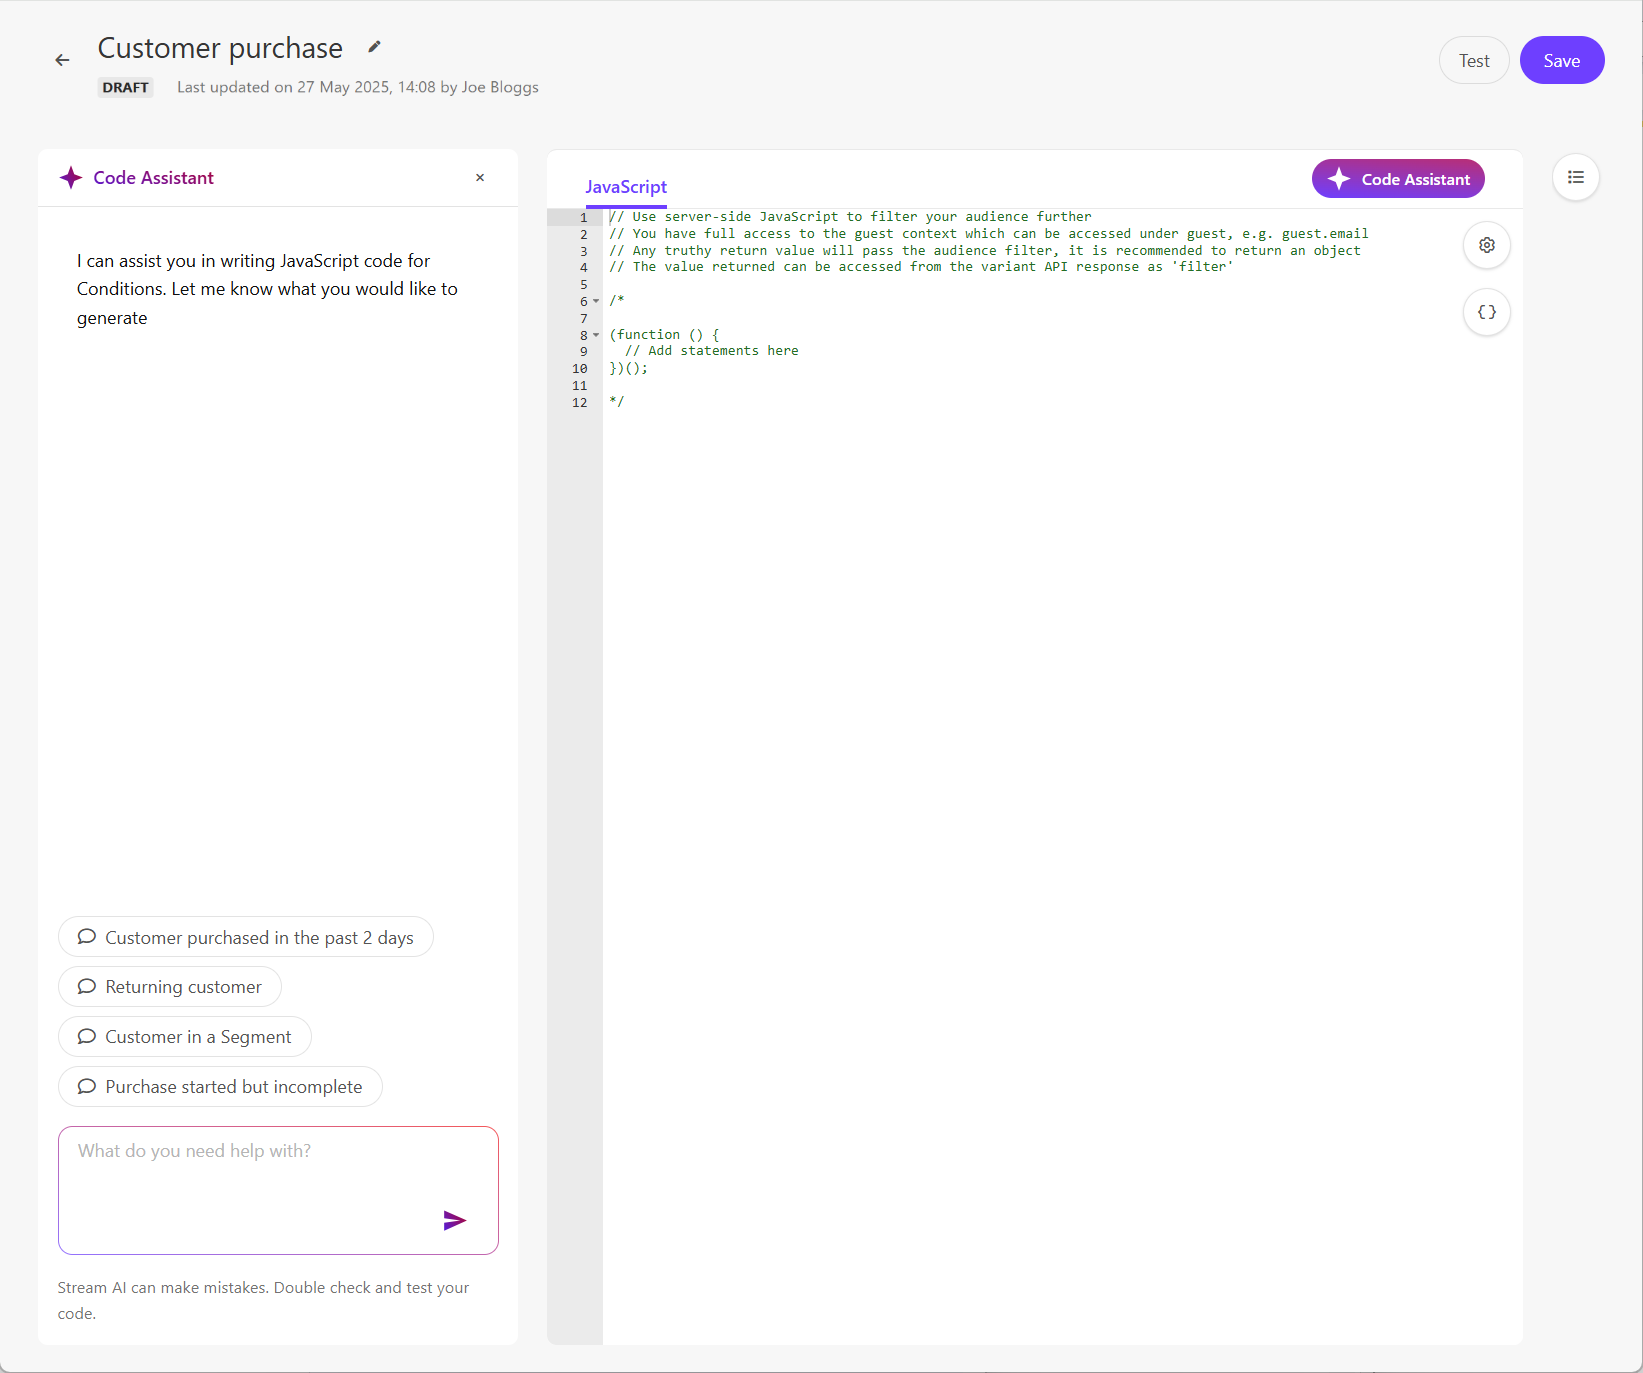Choose 'Customer purchased in the past 2 days' suggestion
Screen dimensions: 1643x1373
pyautogui.click(x=246, y=937)
